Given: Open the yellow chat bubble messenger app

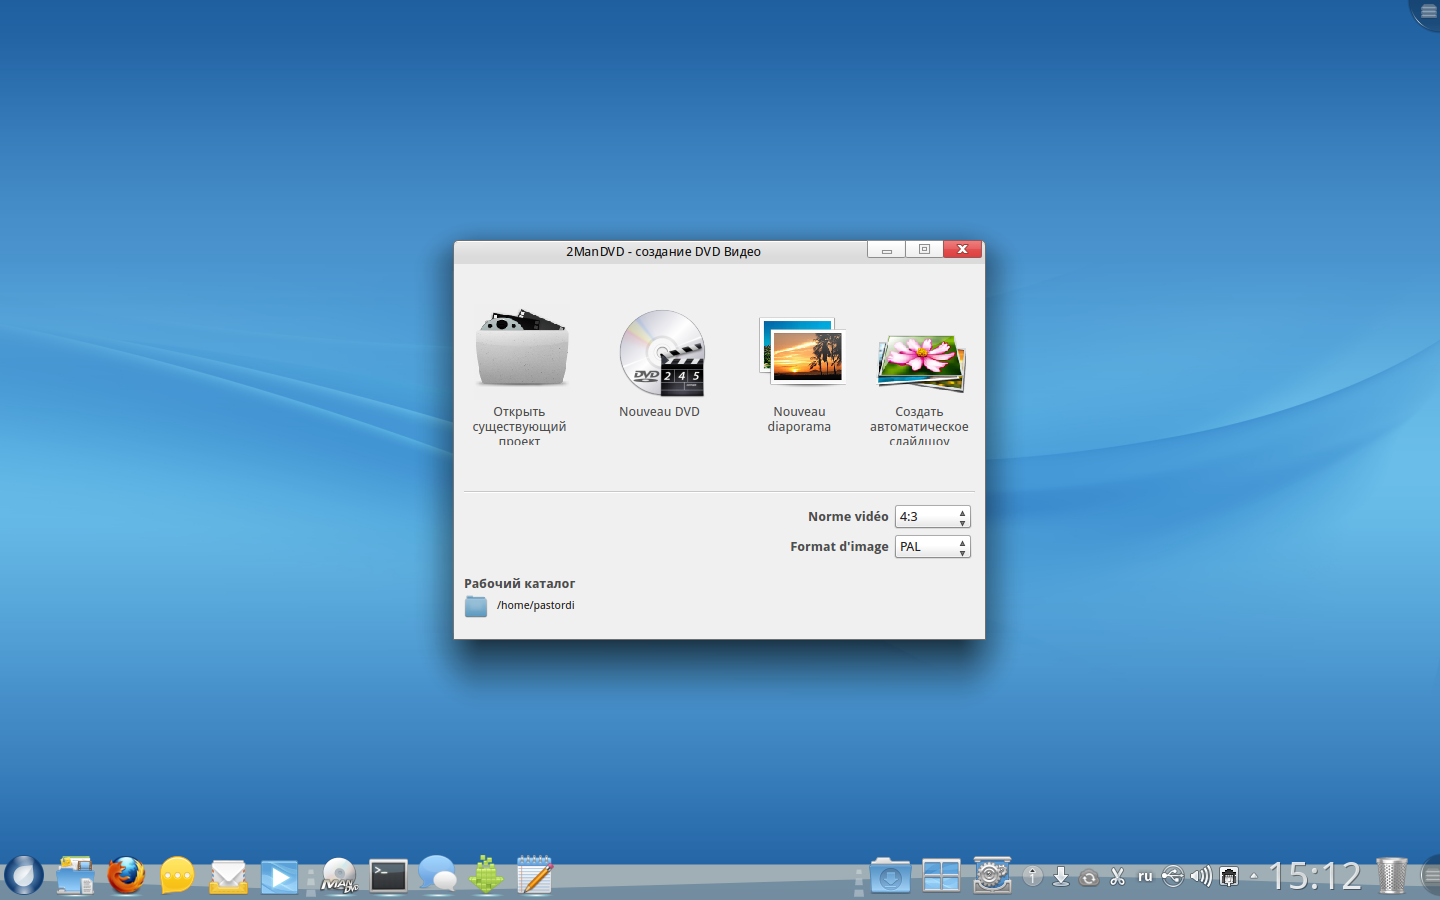Looking at the screenshot, I should (177, 875).
